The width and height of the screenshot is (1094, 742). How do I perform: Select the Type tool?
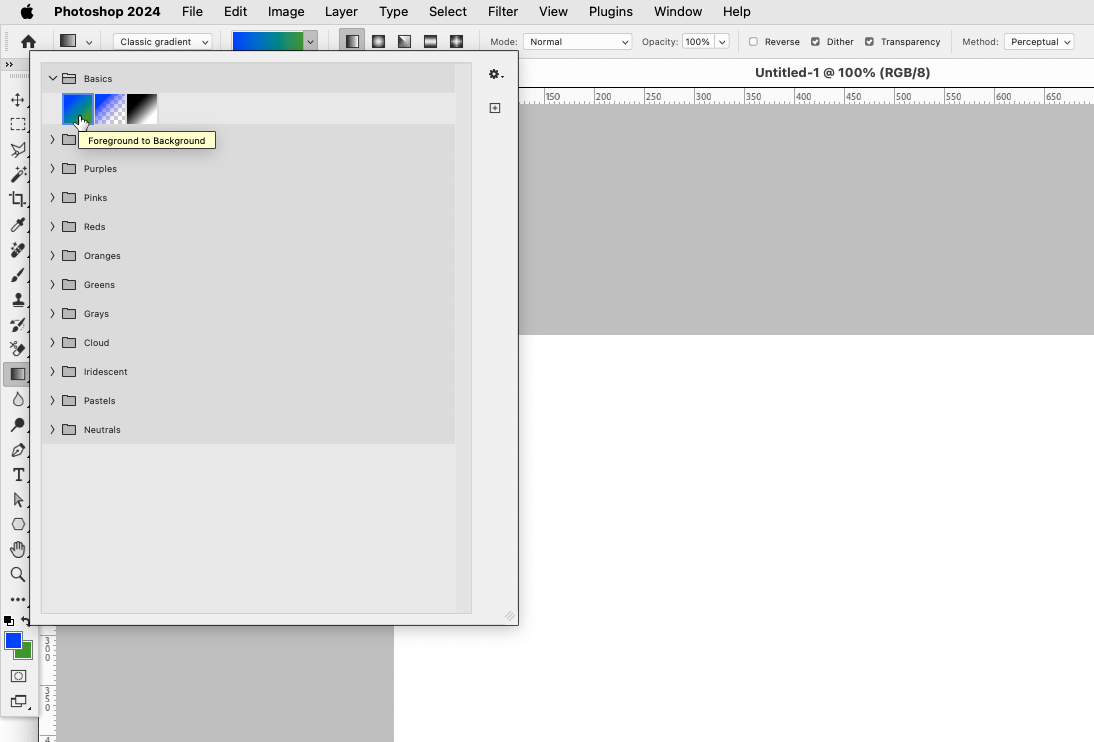coord(18,475)
